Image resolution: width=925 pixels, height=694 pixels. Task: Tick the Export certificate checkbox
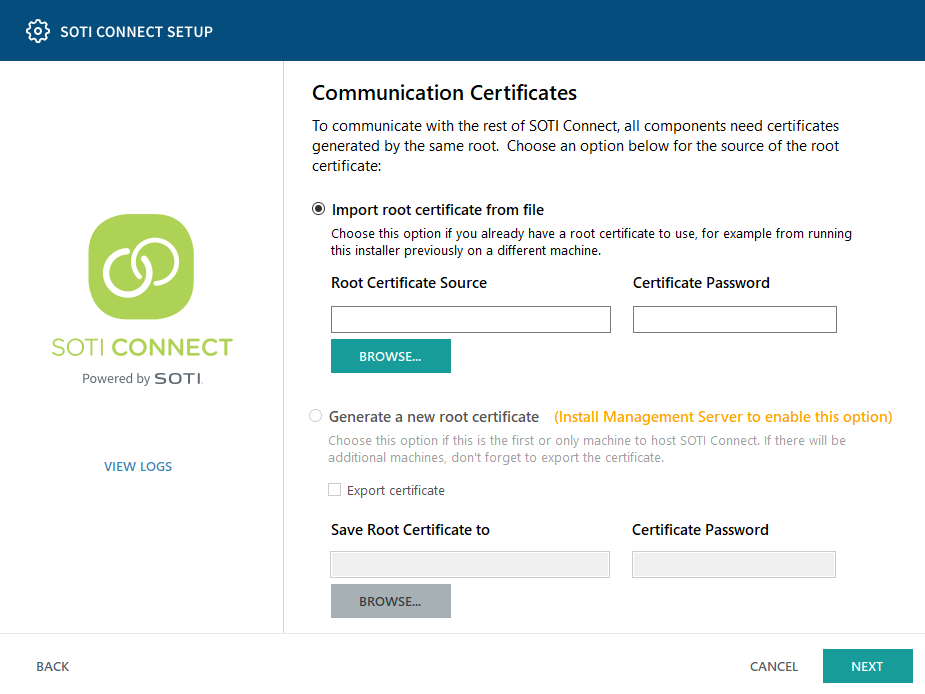(x=334, y=490)
